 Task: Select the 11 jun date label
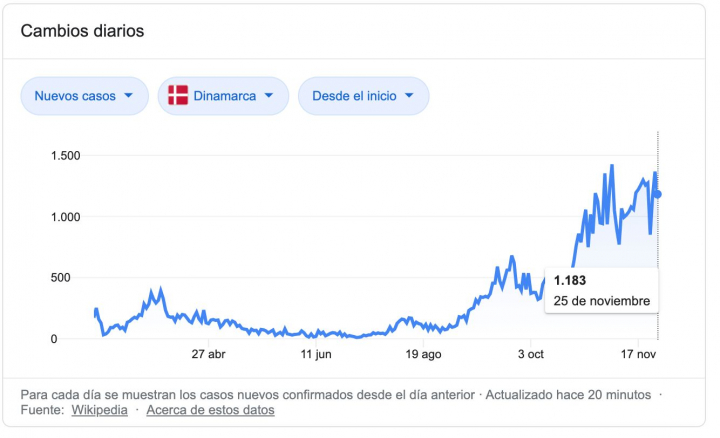pyautogui.click(x=315, y=354)
